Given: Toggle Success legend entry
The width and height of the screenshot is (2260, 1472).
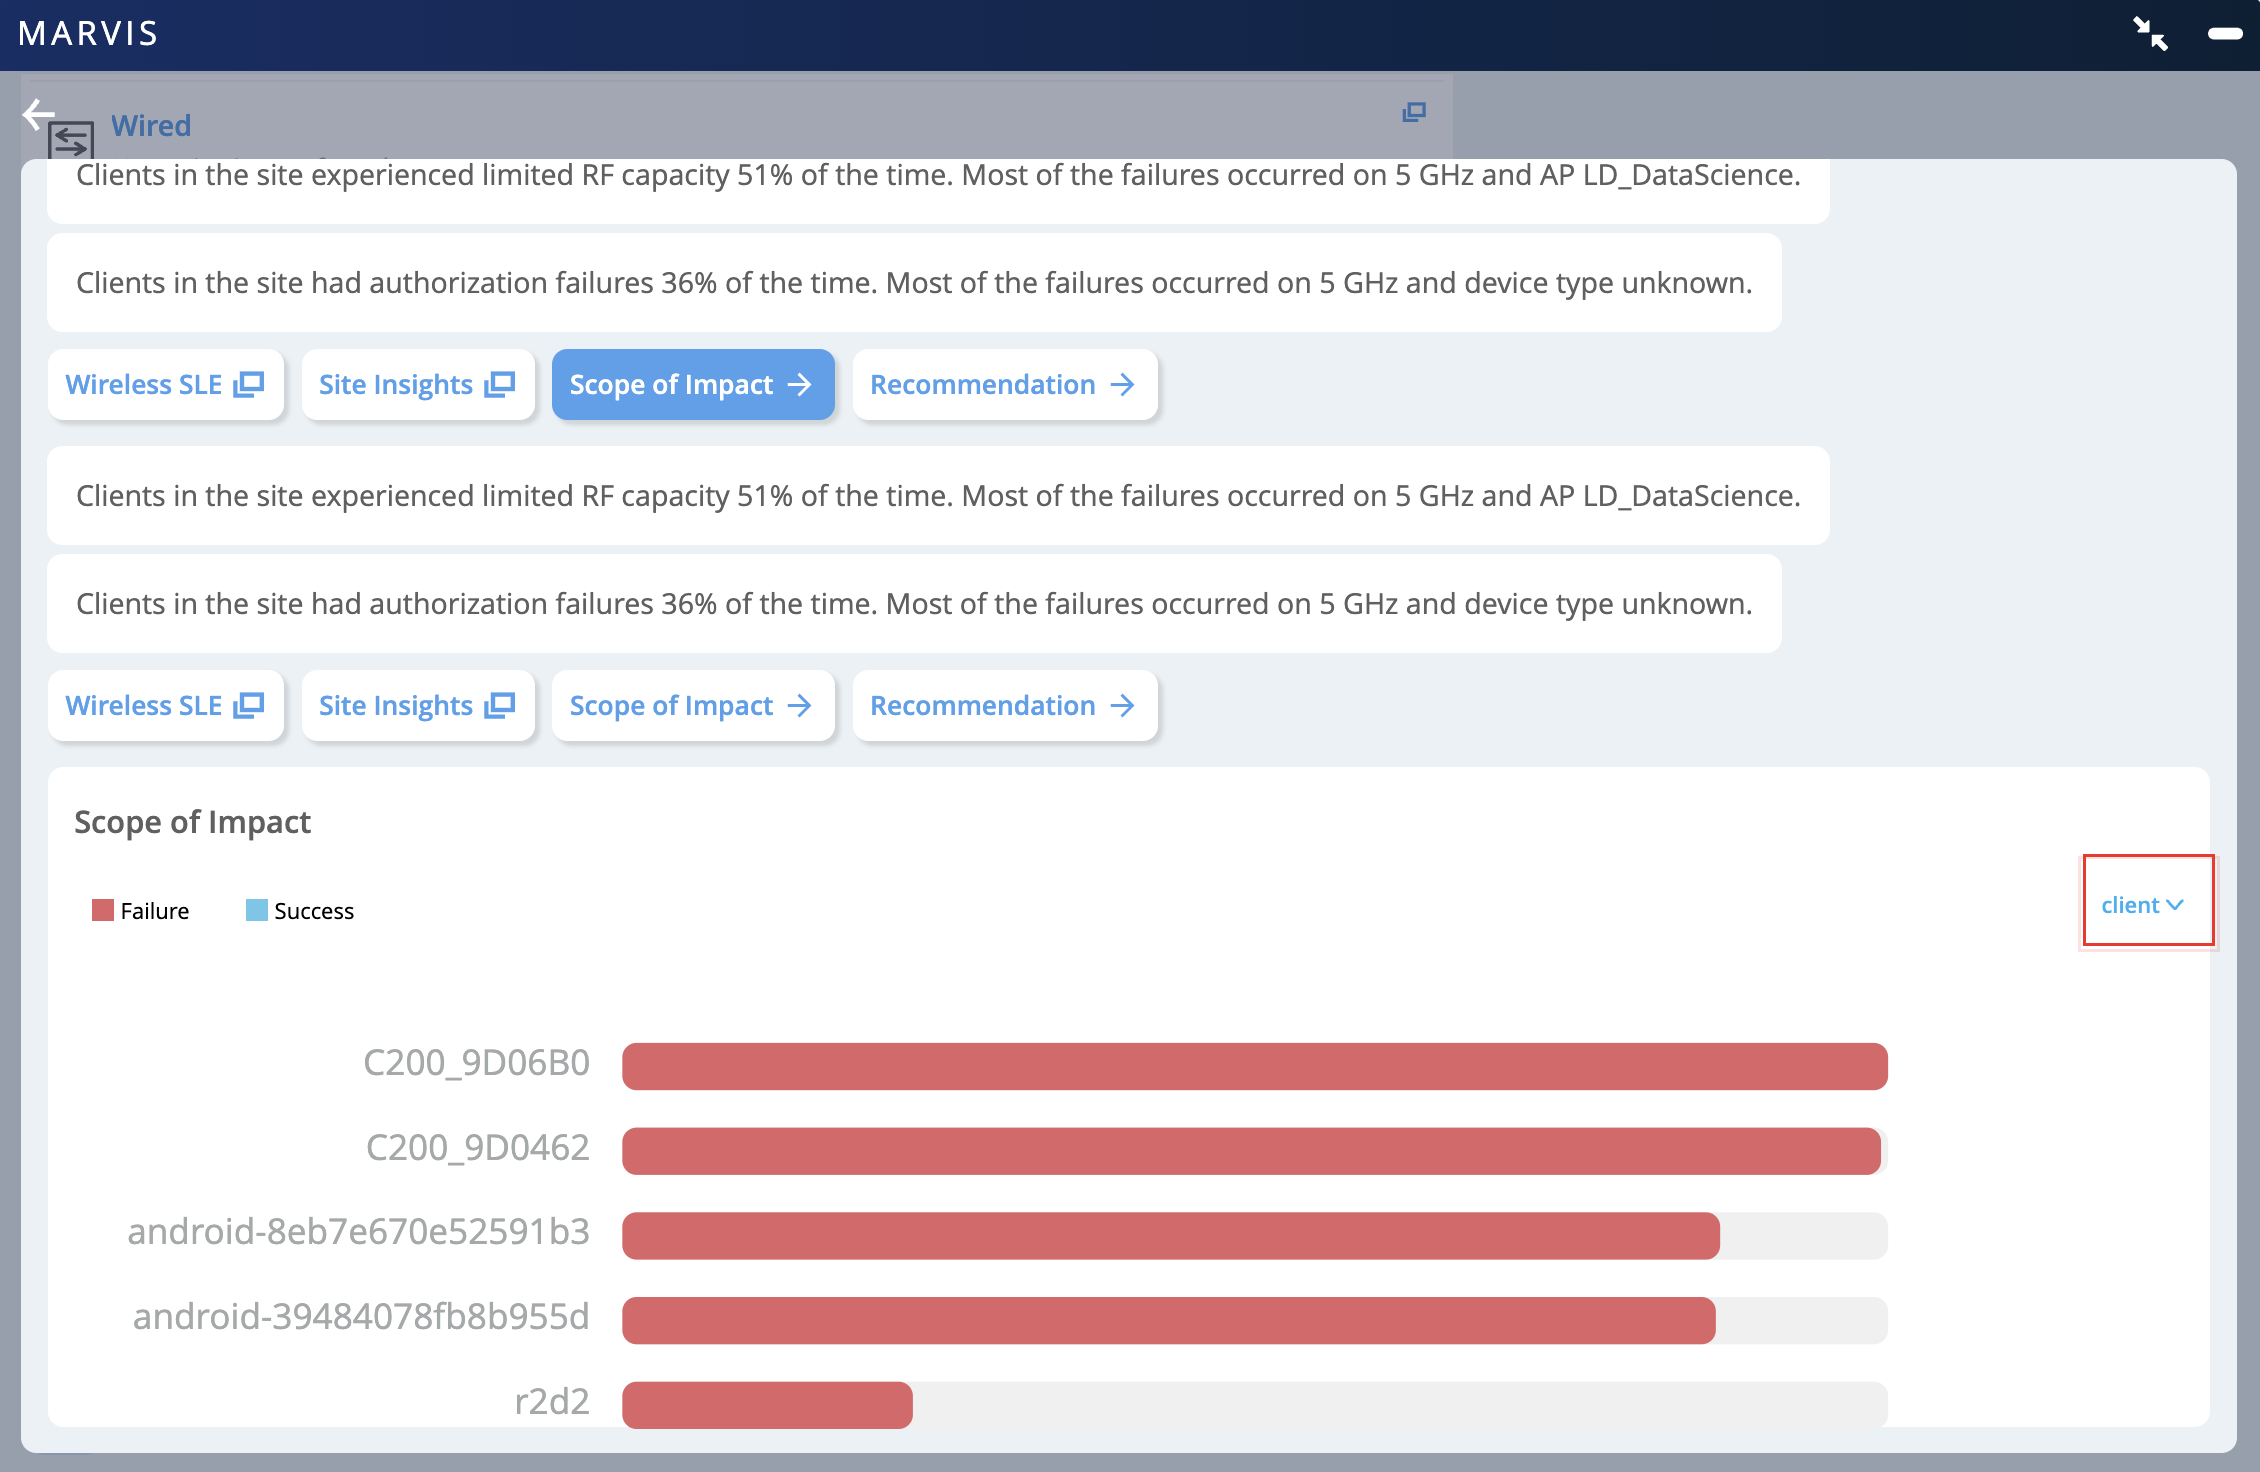Looking at the screenshot, I should pos(300,910).
